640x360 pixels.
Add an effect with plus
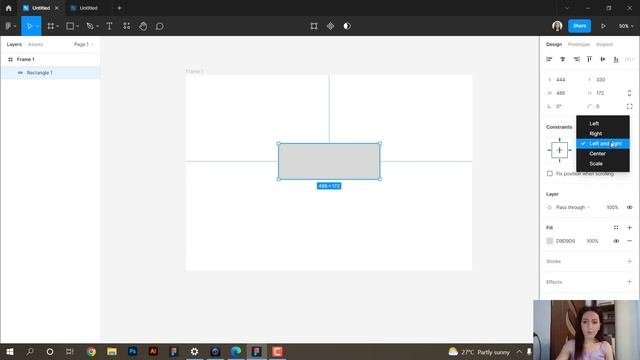point(629,282)
